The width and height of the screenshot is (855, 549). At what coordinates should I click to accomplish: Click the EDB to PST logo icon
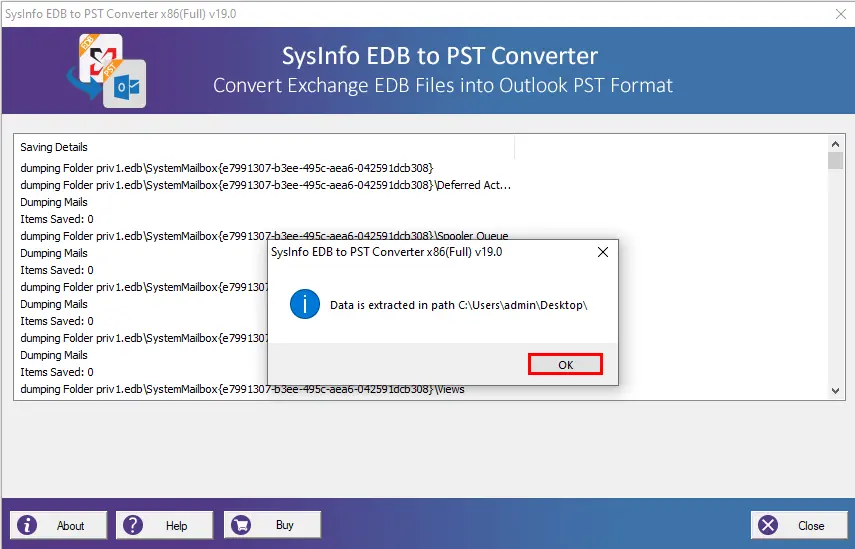tap(107, 70)
